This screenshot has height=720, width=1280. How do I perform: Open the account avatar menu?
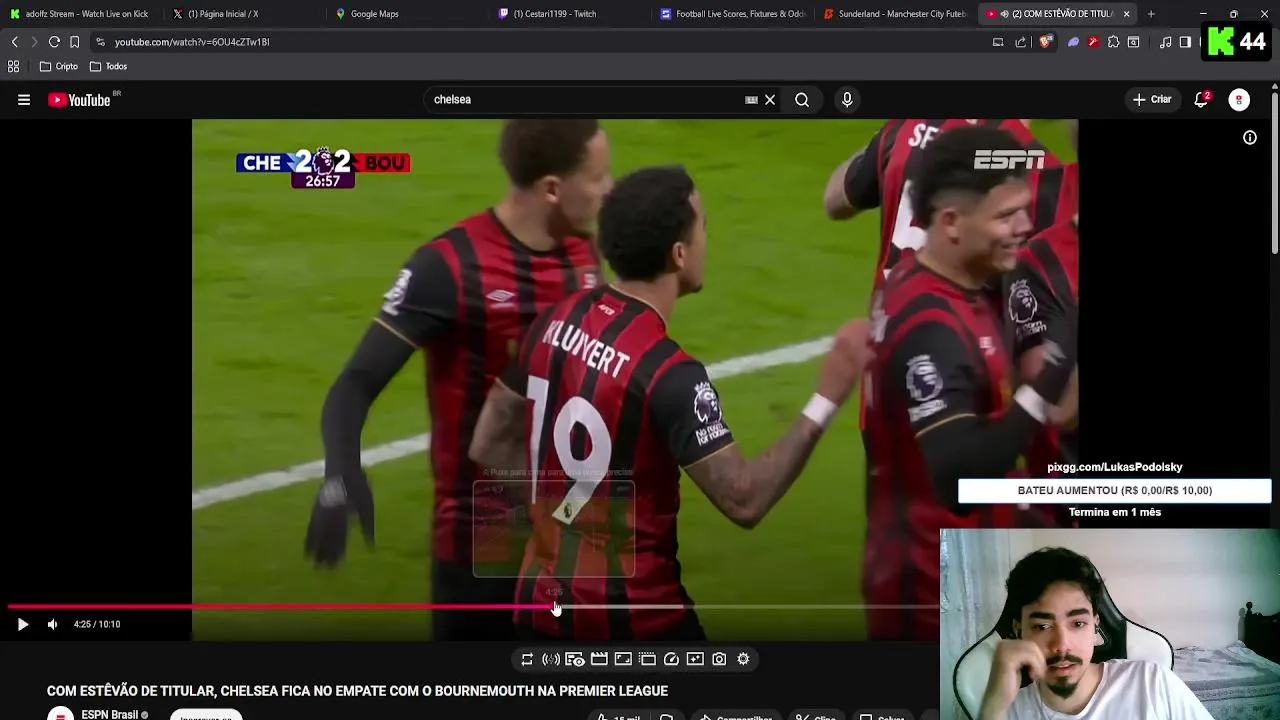[1239, 100]
